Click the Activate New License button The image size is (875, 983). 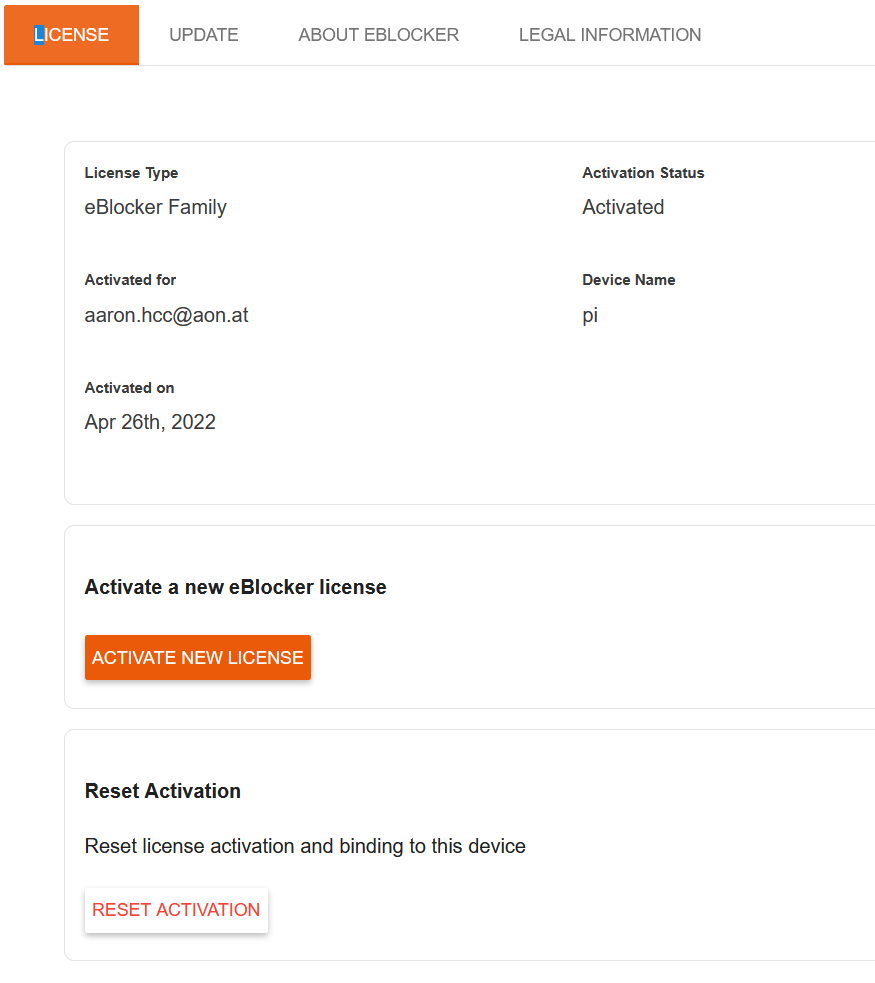pos(198,658)
